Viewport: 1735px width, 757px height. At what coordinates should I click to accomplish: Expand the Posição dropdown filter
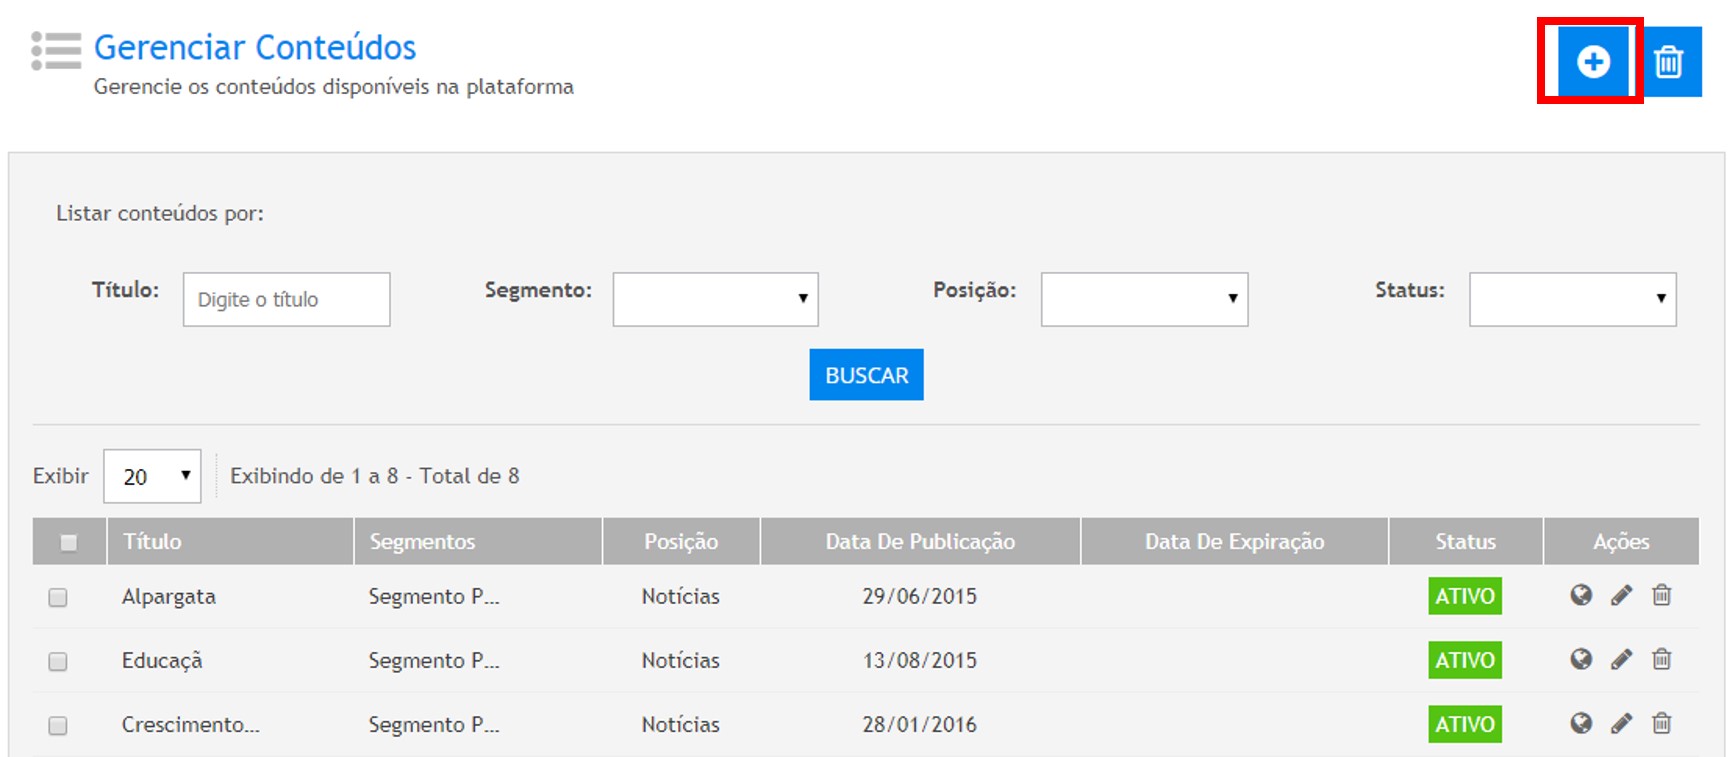pyautogui.click(x=1144, y=299)
